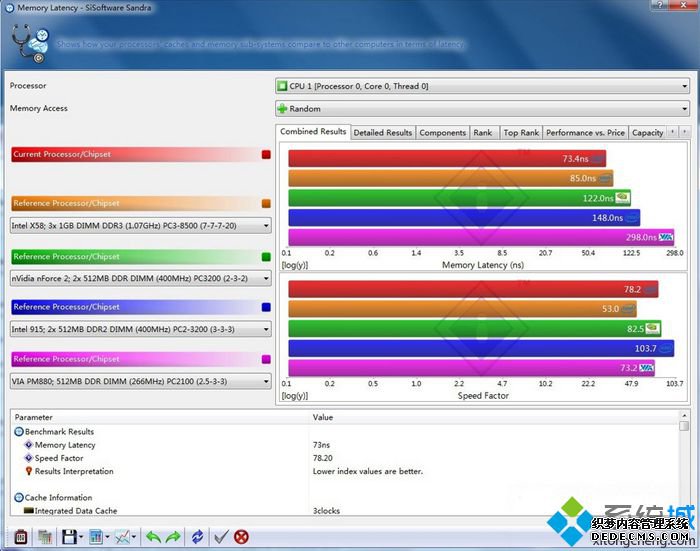The height and width of the screenshot is (551, 700).
Task: Collapse the Benchmark Results tree node
Action: coord(19,432)
